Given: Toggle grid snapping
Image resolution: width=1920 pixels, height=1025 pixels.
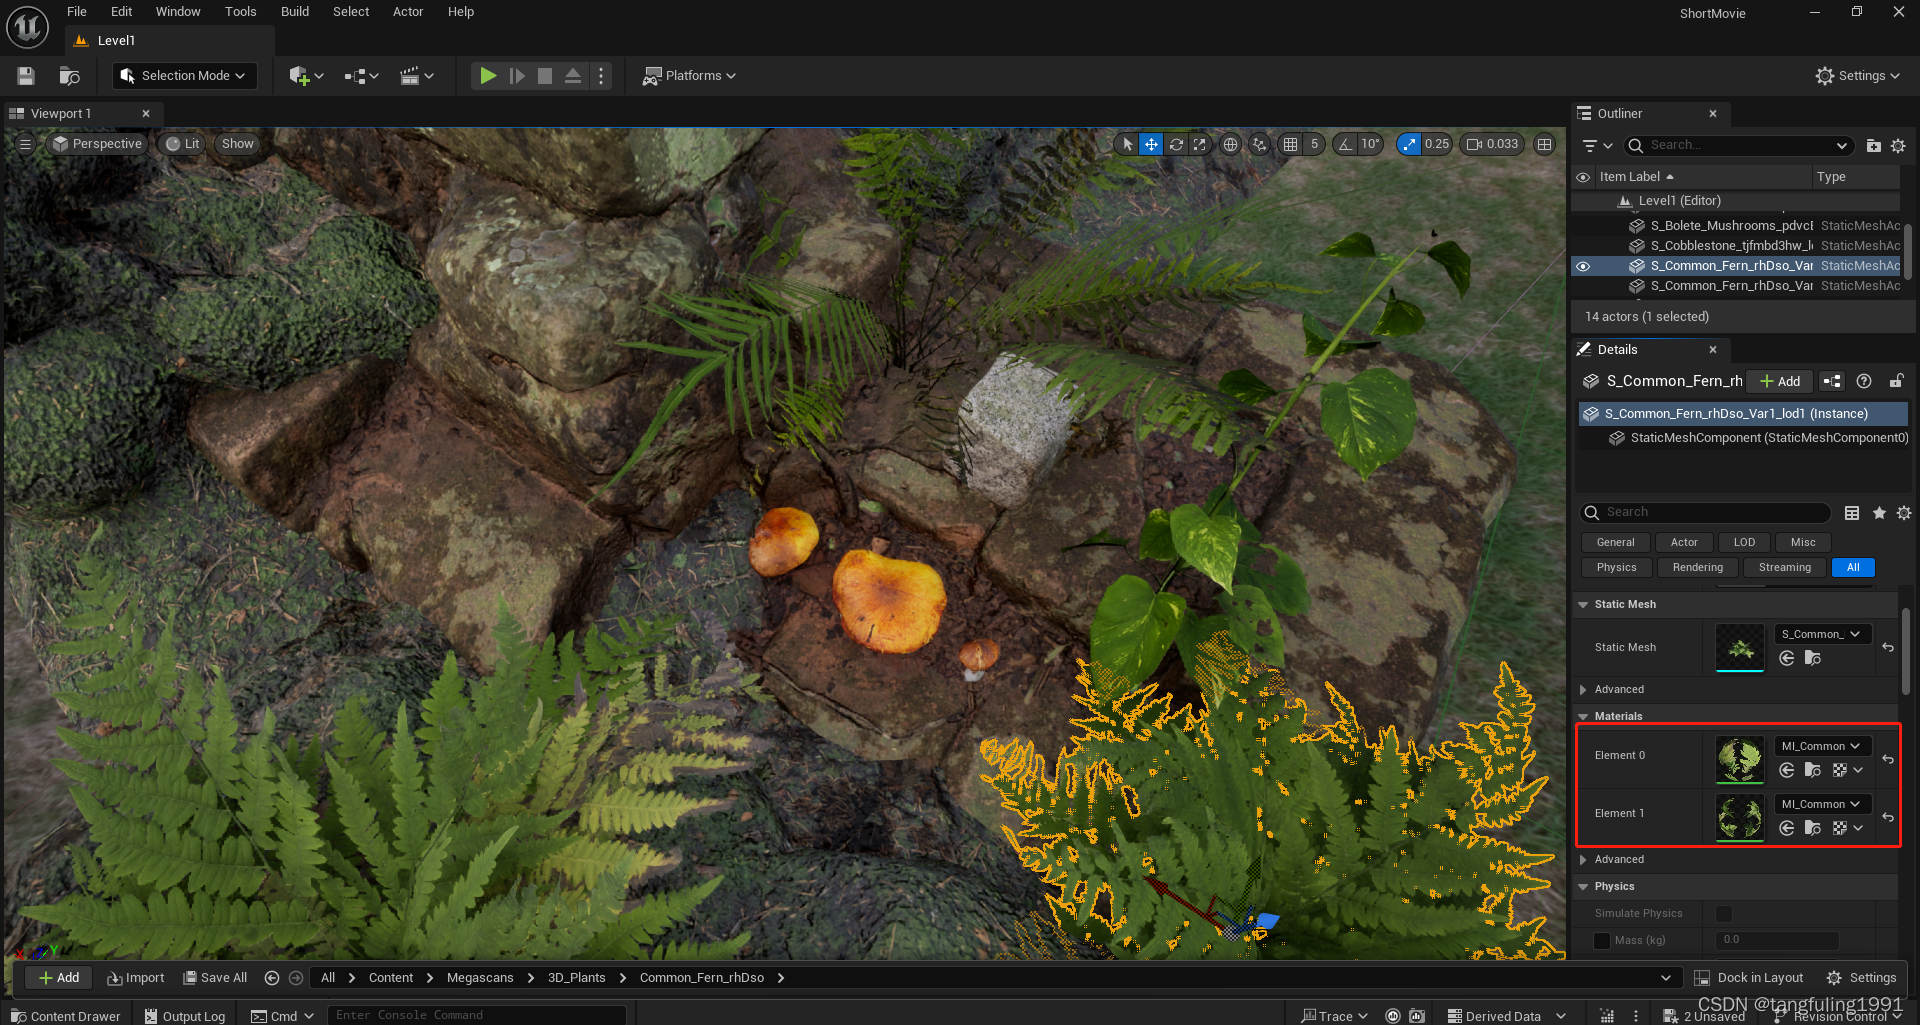Looking at the screenshot, I should point(1291,144).
